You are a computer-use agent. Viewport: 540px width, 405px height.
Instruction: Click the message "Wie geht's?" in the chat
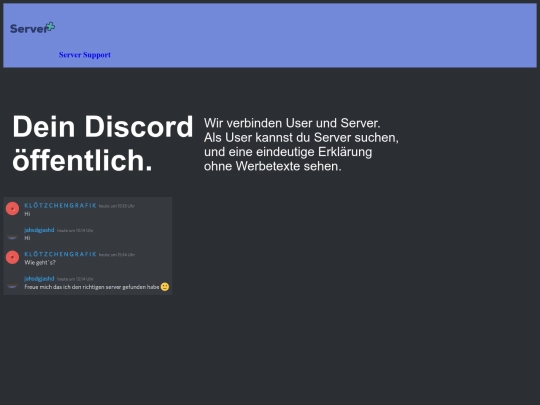pyautogui.click(x=40, y=262)
